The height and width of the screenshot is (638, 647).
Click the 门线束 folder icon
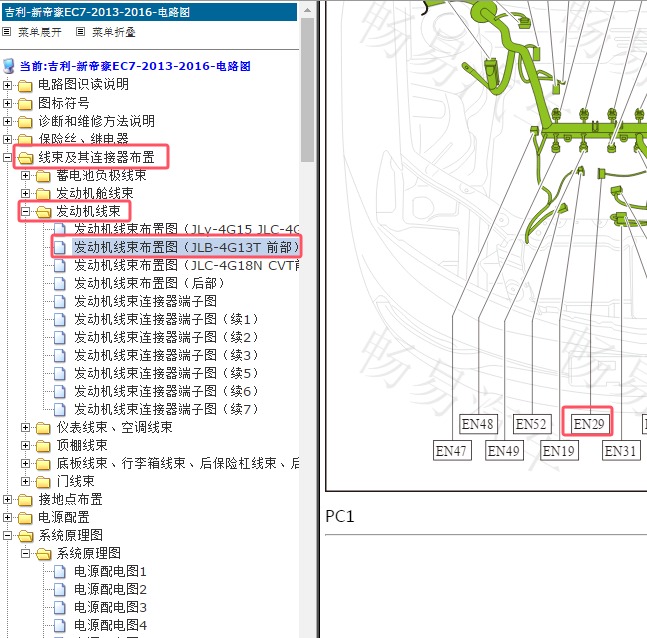(43, 482)
